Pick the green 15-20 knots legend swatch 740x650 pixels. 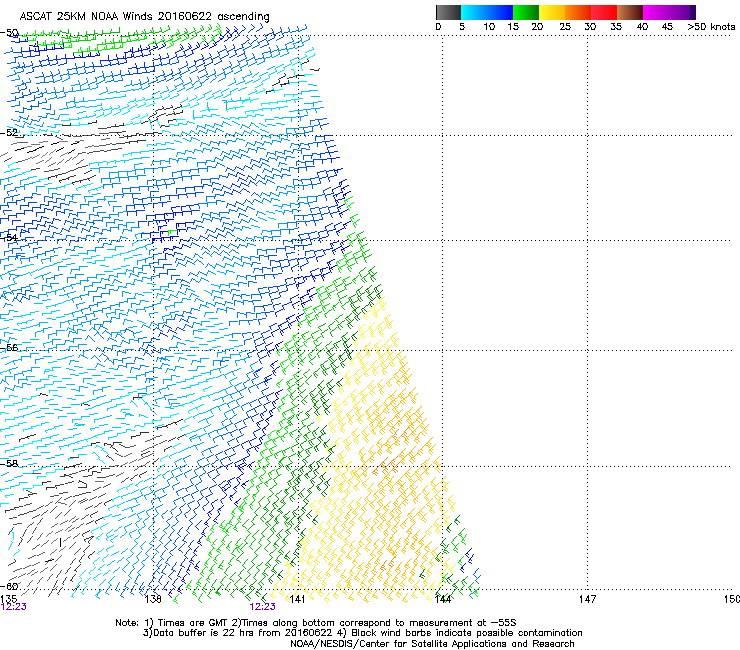click(x=526, y=12)
